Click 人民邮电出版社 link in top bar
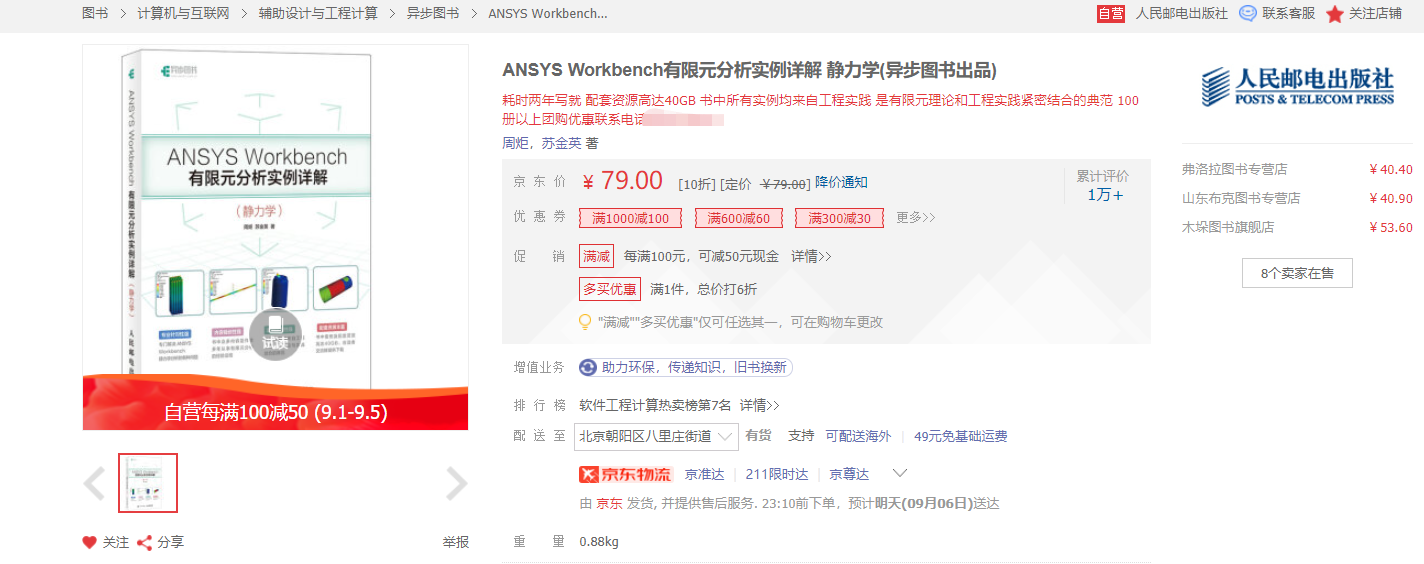This screenshot has height=564, width=1424. point(1181,13)
